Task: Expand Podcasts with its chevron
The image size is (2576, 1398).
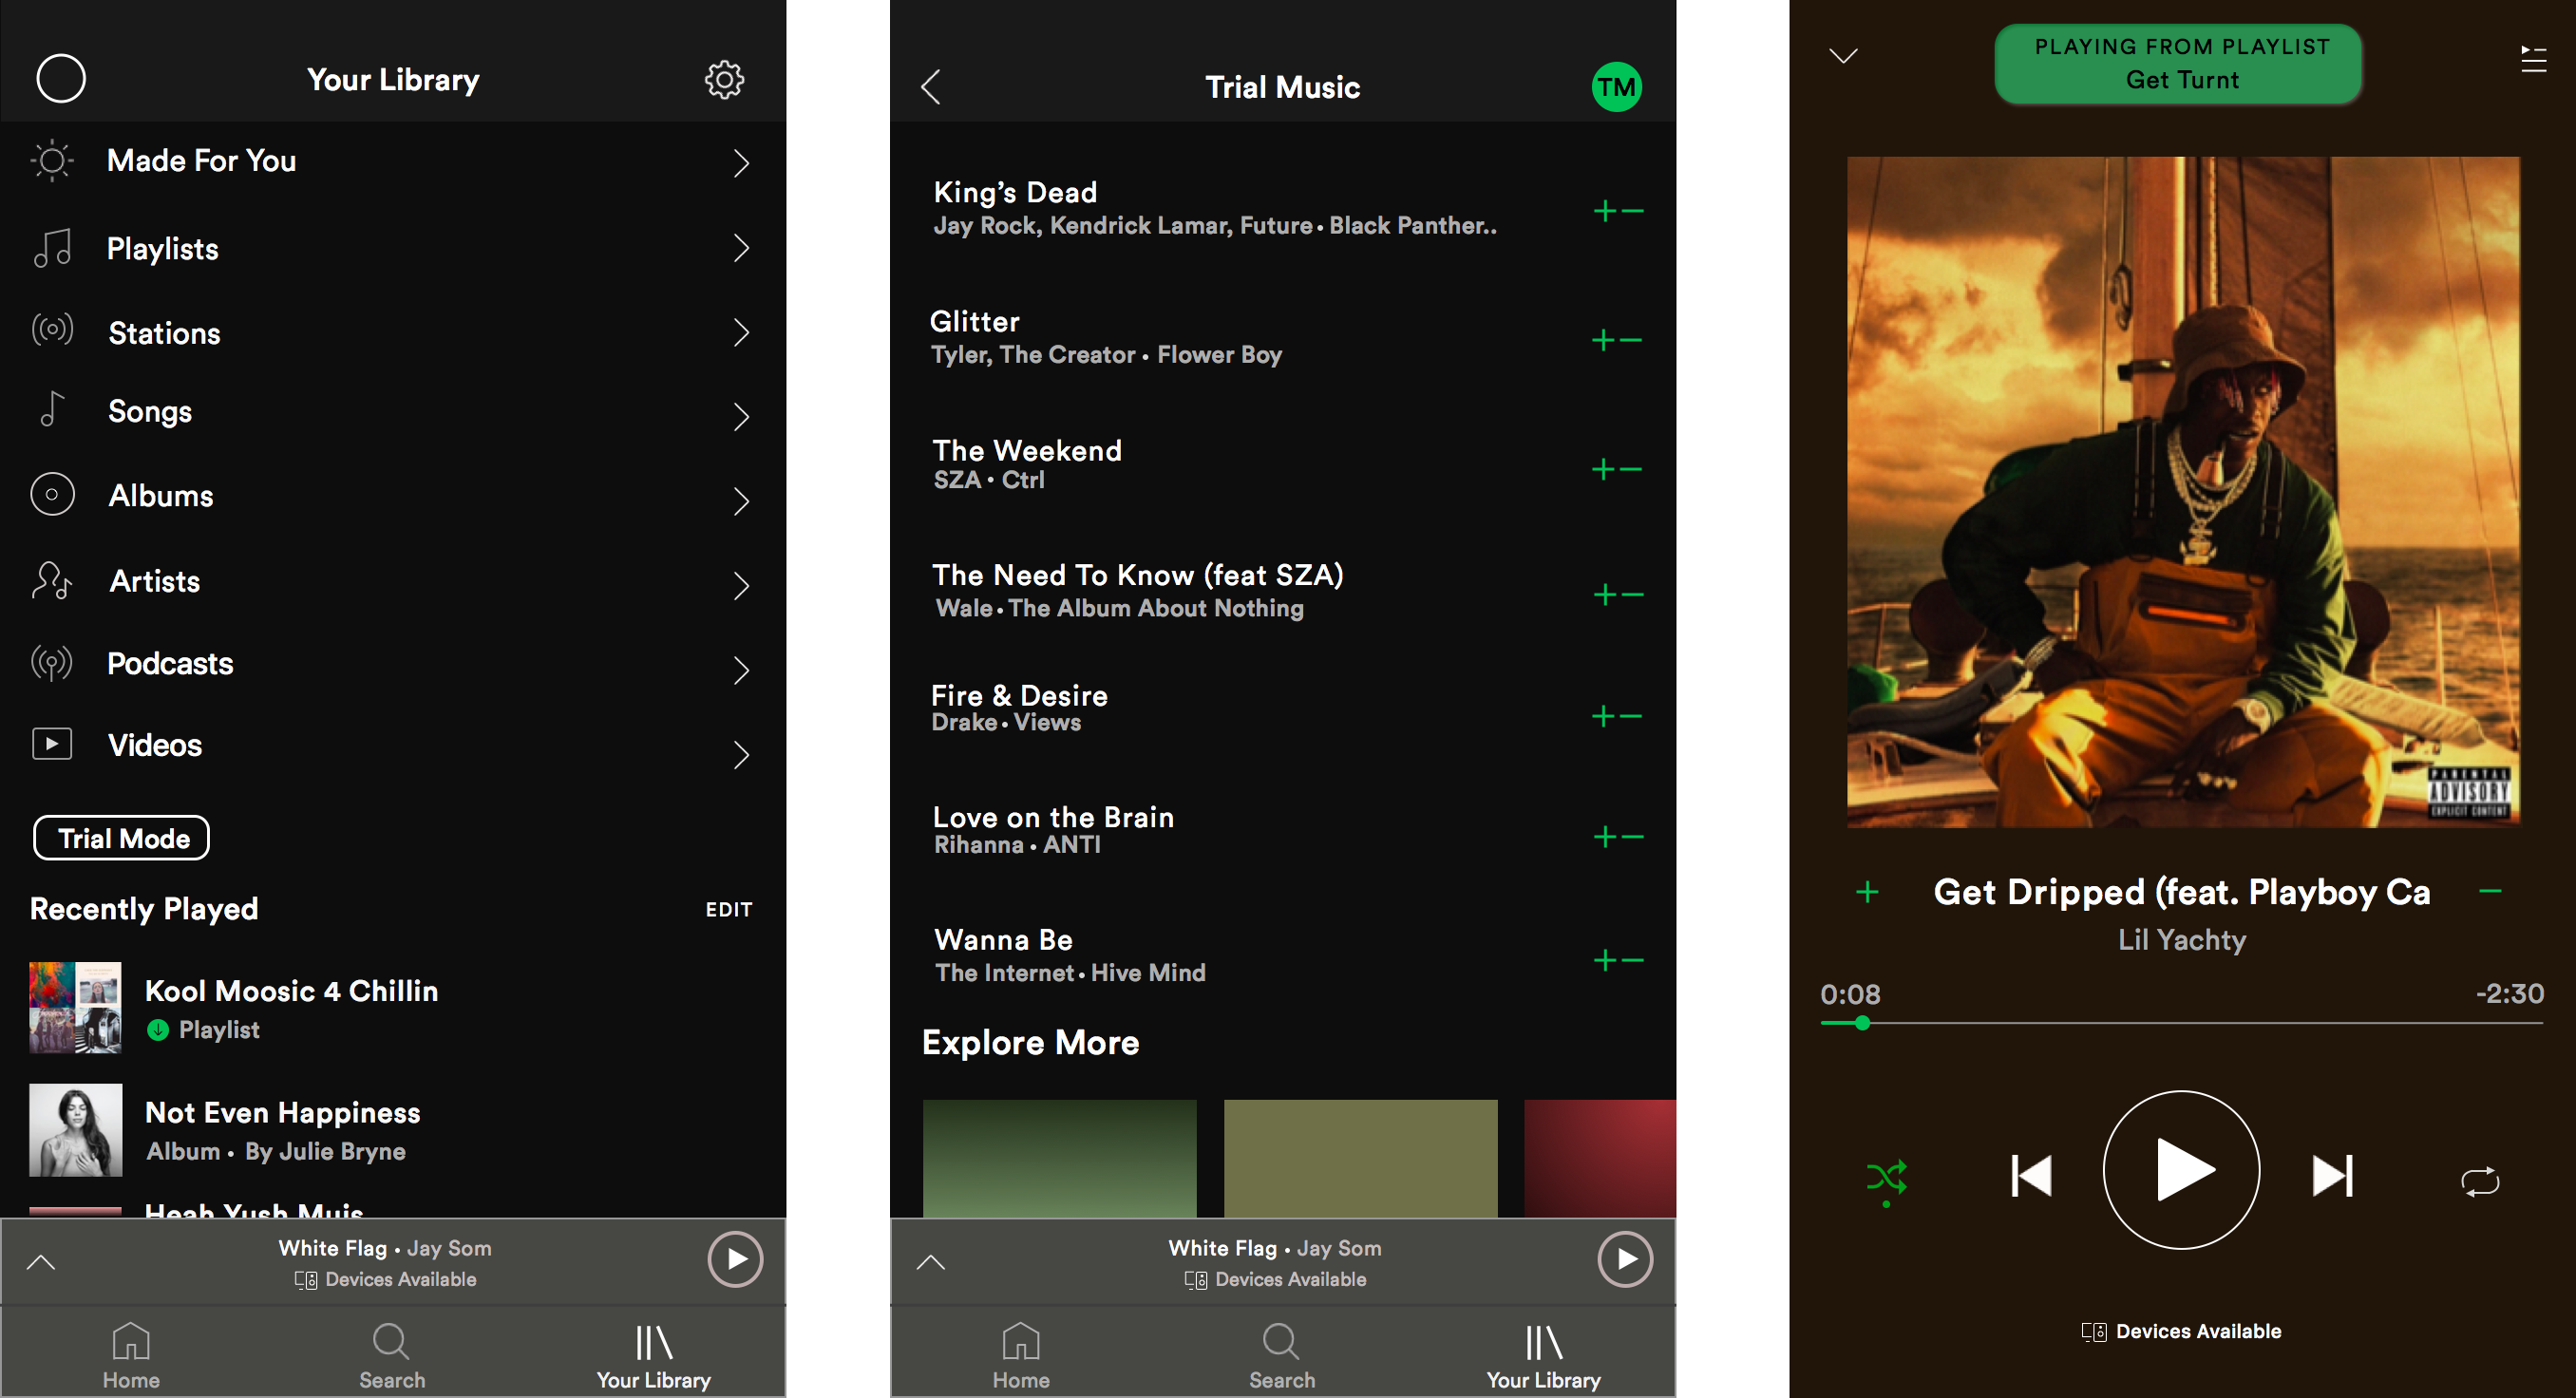Action: (741, 670)
